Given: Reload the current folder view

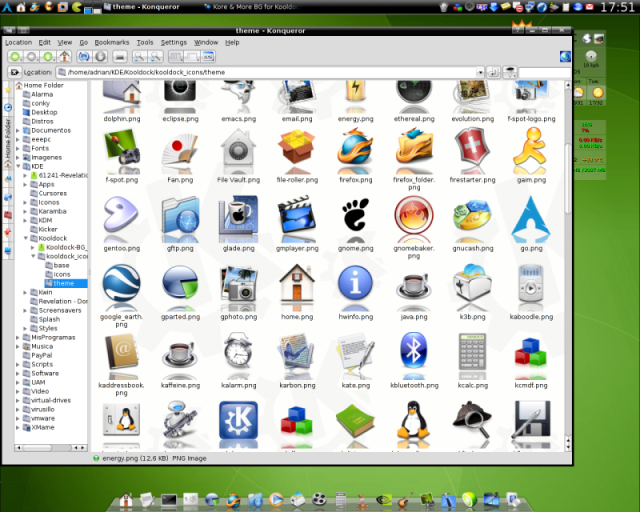Looking at the screenshot, I should [x=84, y=56].
